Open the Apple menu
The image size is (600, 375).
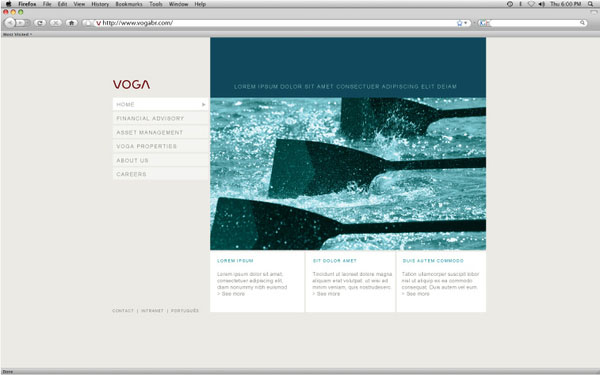point(8,4)
